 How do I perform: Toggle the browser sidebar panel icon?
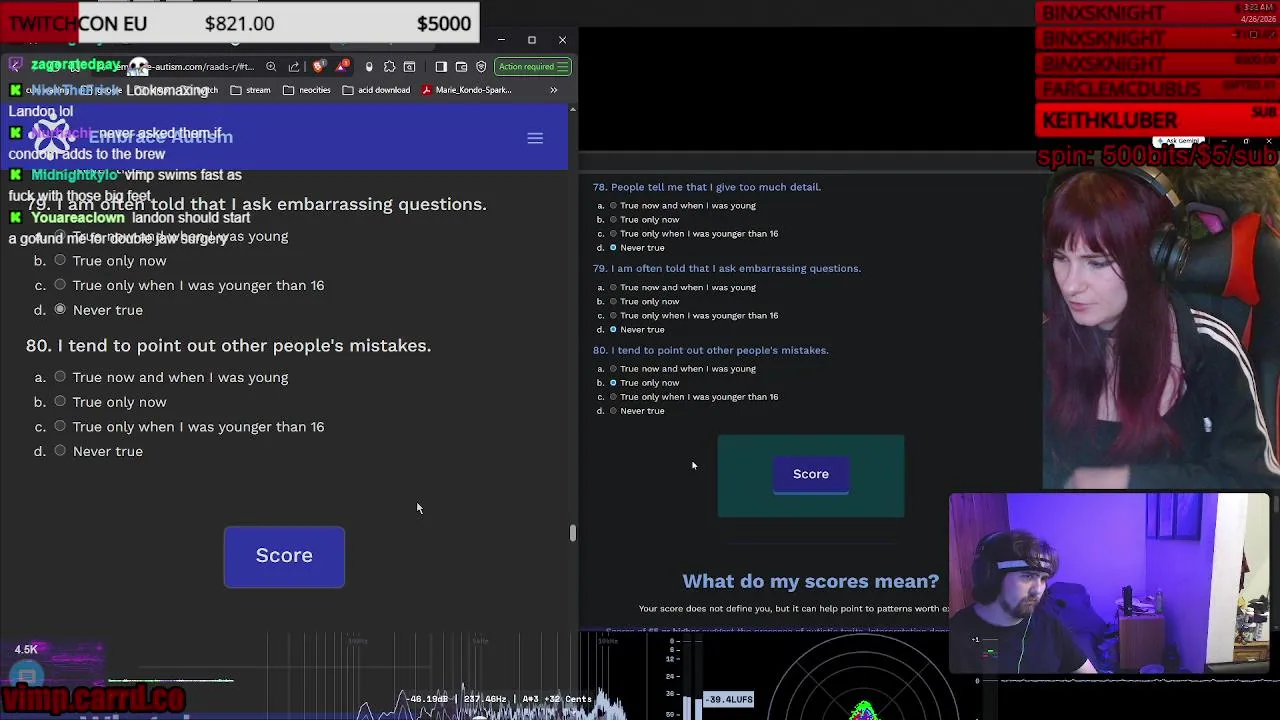[x=441, y=67]
